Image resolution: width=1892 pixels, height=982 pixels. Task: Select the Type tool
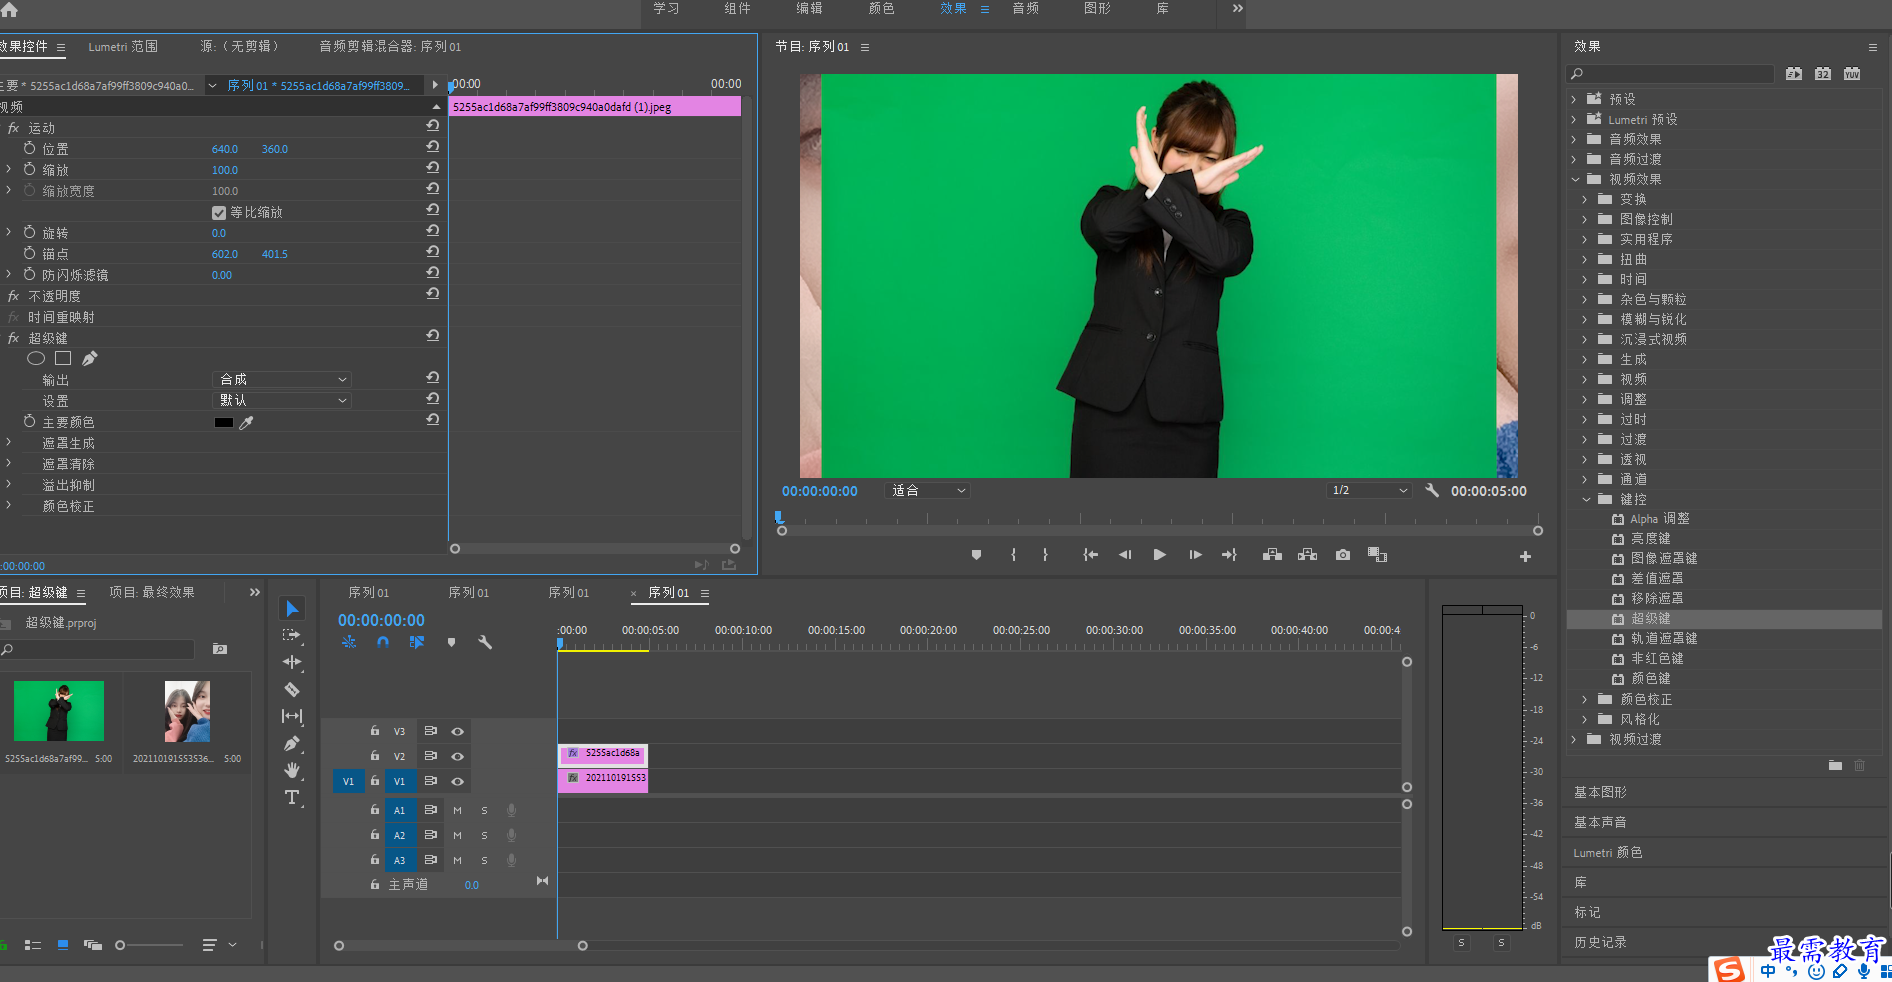click(292, 797)
